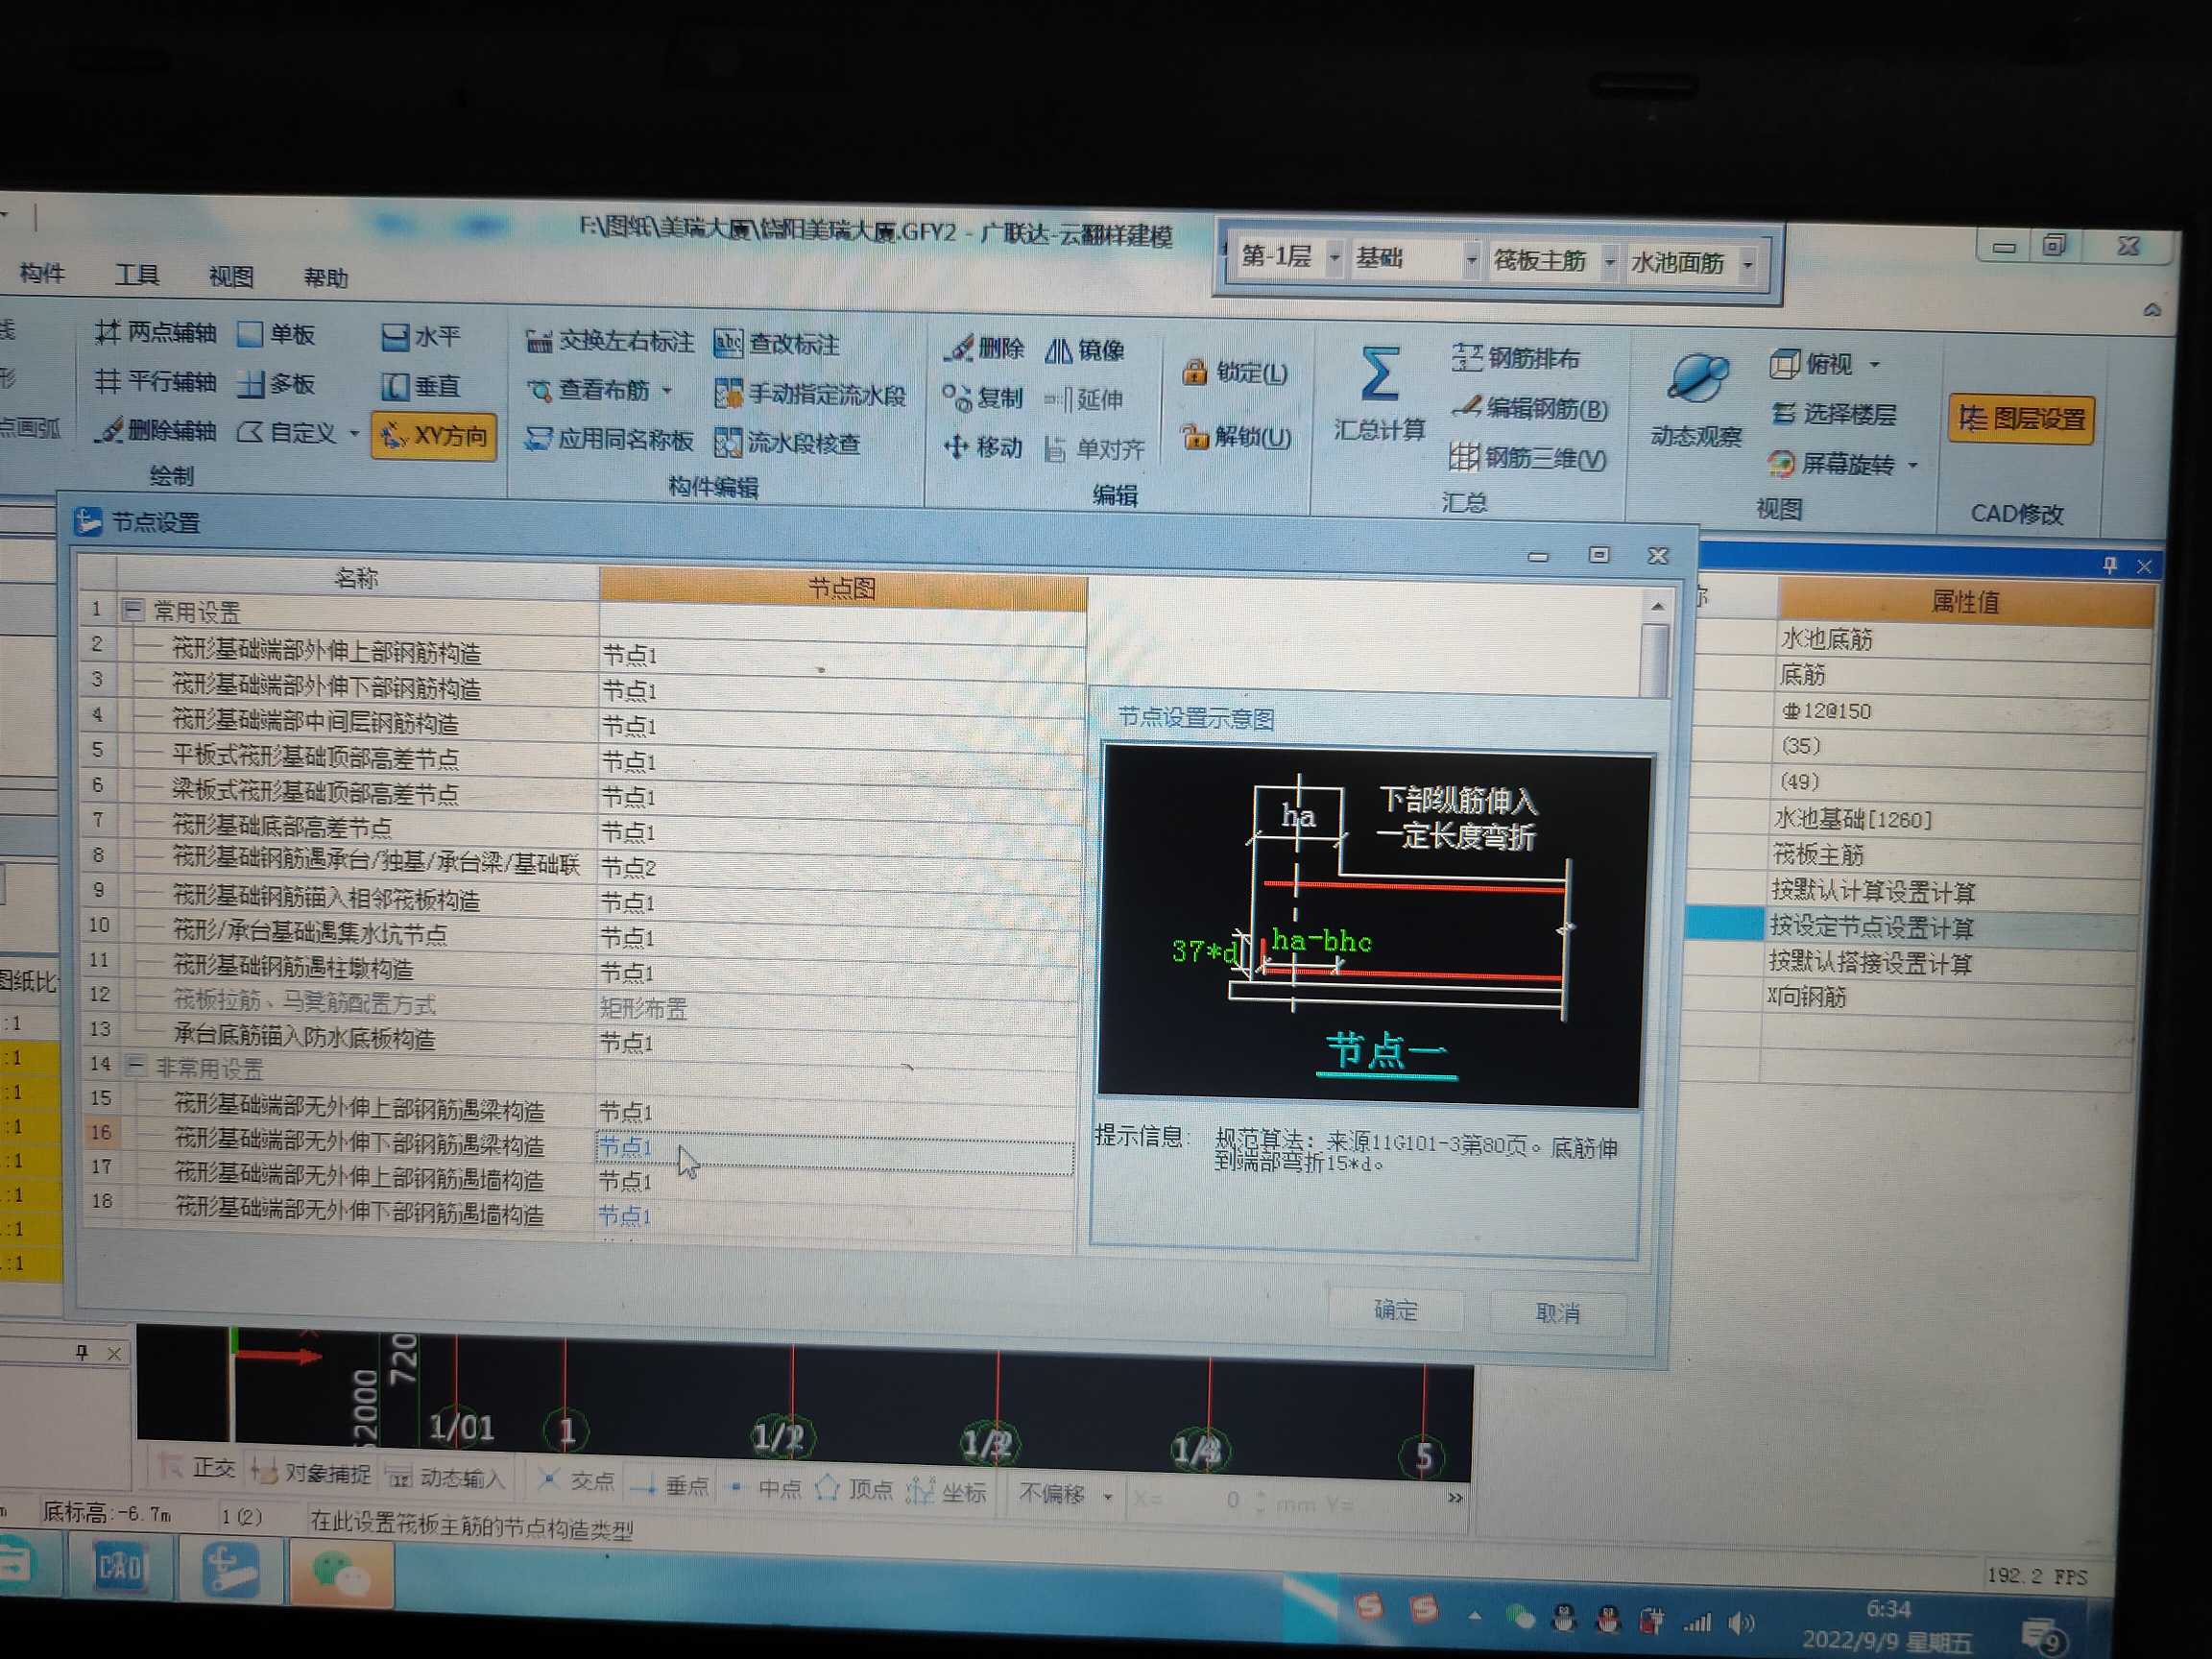The height and width of the screenshot is (1659, 2212).
Task: Toggle 动态输入 mode
Action: [x=446, y=1477]
